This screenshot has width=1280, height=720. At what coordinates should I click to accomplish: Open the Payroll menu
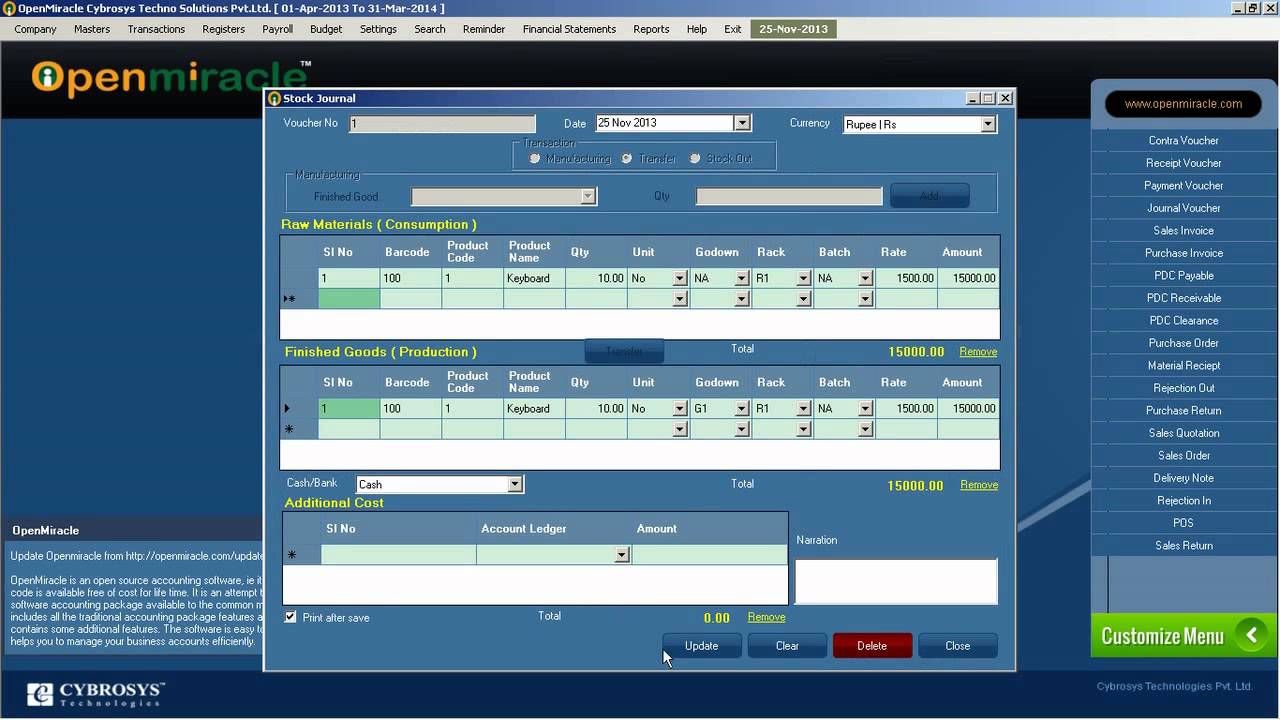click(278, 29)
